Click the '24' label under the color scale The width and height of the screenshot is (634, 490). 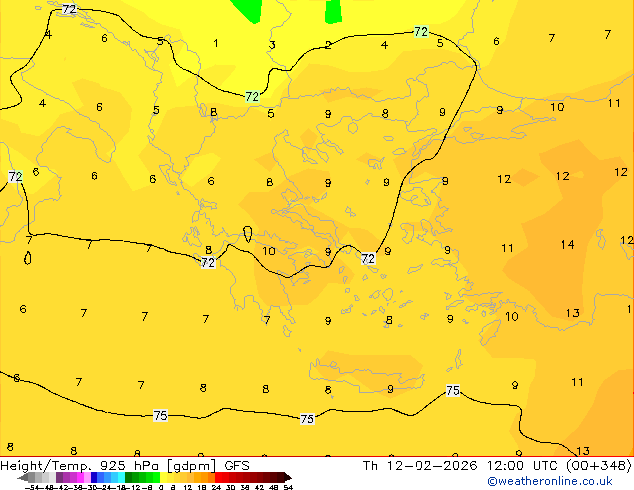pyautogui.click(x=216, y=487)
